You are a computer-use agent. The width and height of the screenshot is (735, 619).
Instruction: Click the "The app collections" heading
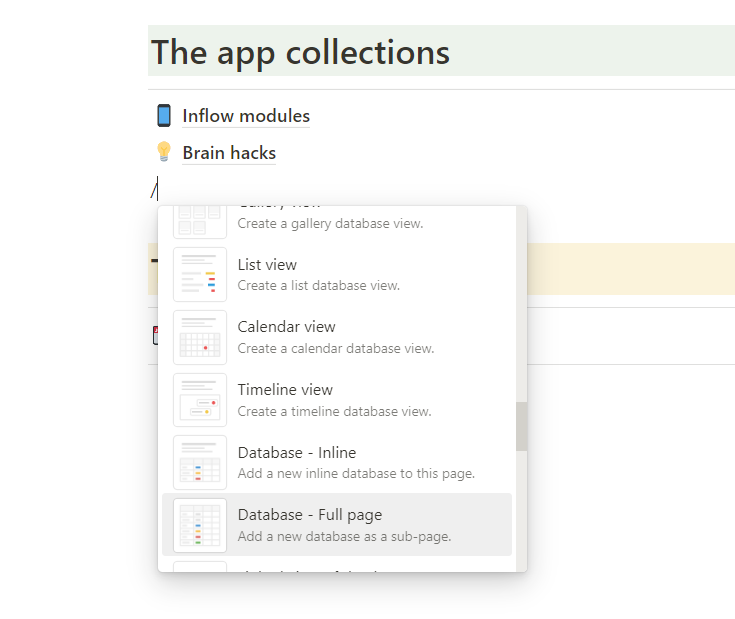pyautogui.click(x=300, y=52)
